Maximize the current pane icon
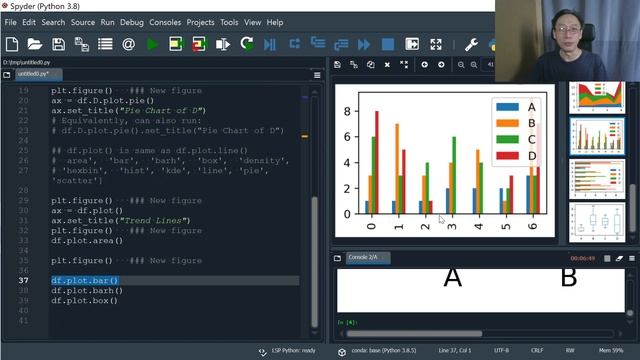Screen dimensions: 640x360 [412, 44]
